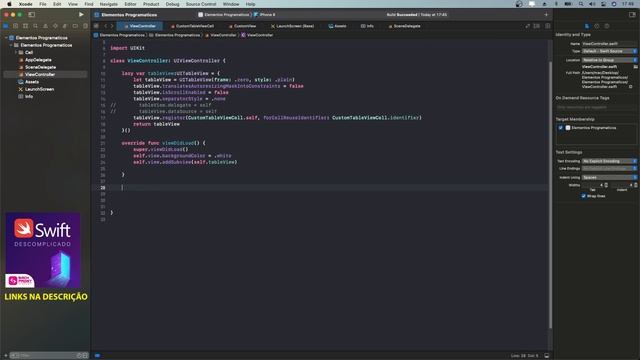This screenshot has height=360, width=640.
Task: Open macOS Control Center icon
Action: (x=603, y=4)
